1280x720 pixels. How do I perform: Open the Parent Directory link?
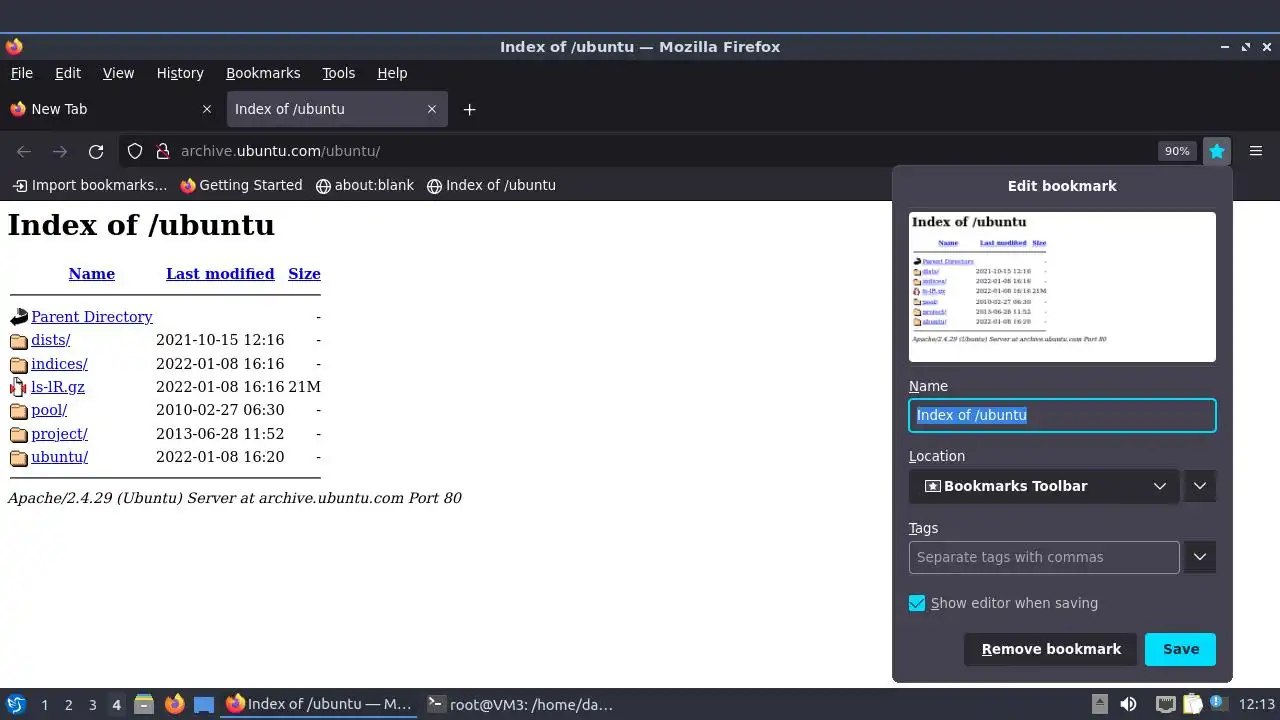point(92,317)
